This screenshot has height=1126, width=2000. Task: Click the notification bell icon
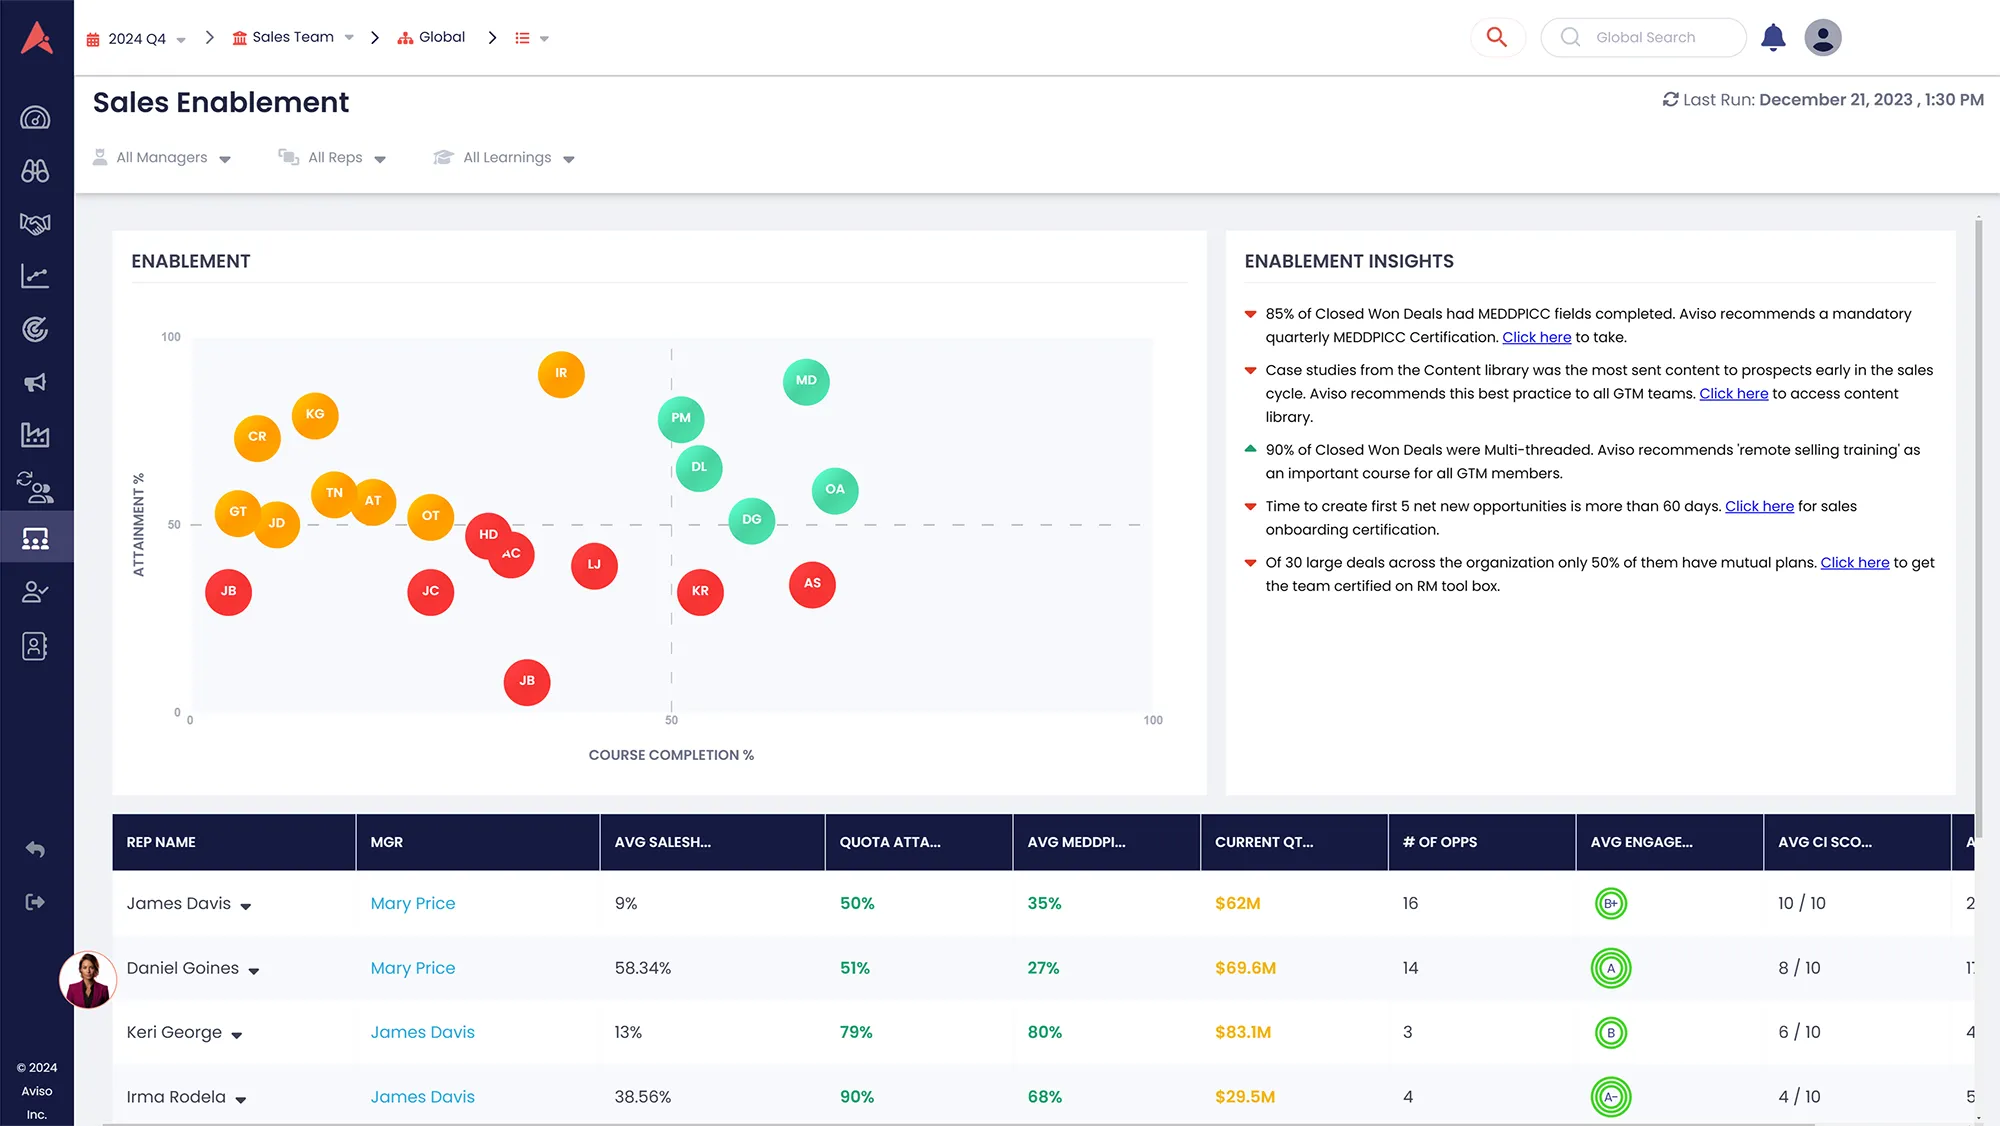(x=1773, y=38)
